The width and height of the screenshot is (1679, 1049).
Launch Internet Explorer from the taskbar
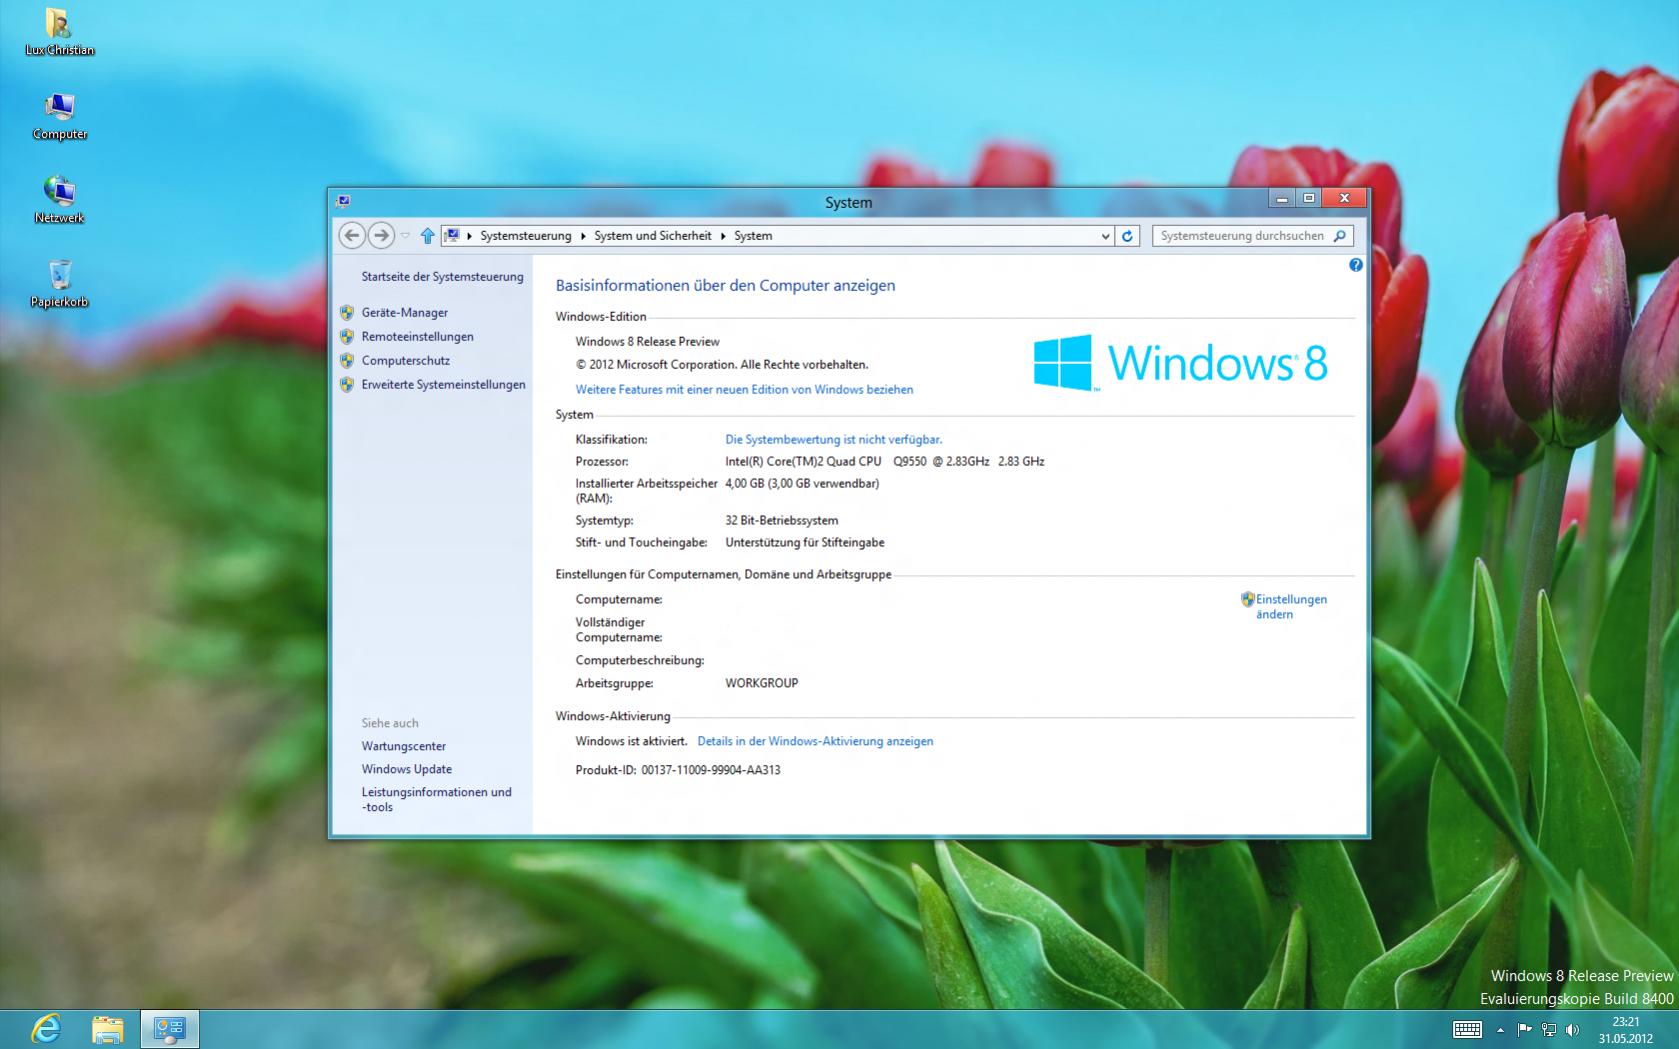[45, 1028]
